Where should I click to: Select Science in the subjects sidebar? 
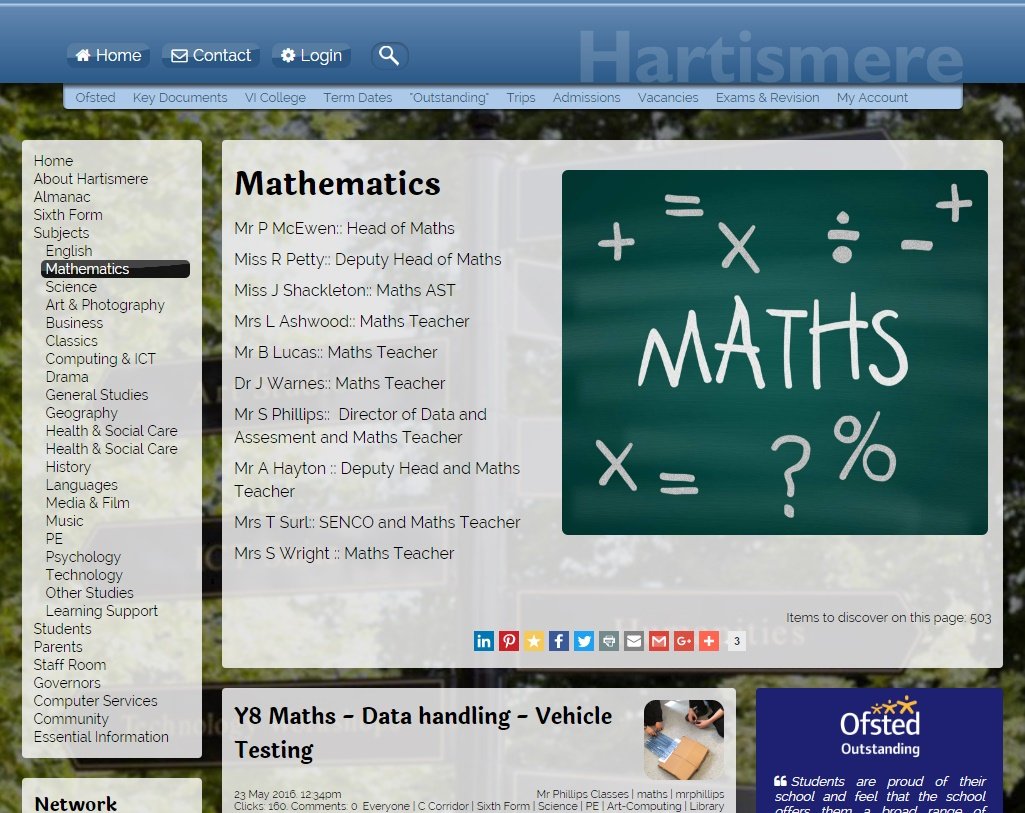click(71, 287)
